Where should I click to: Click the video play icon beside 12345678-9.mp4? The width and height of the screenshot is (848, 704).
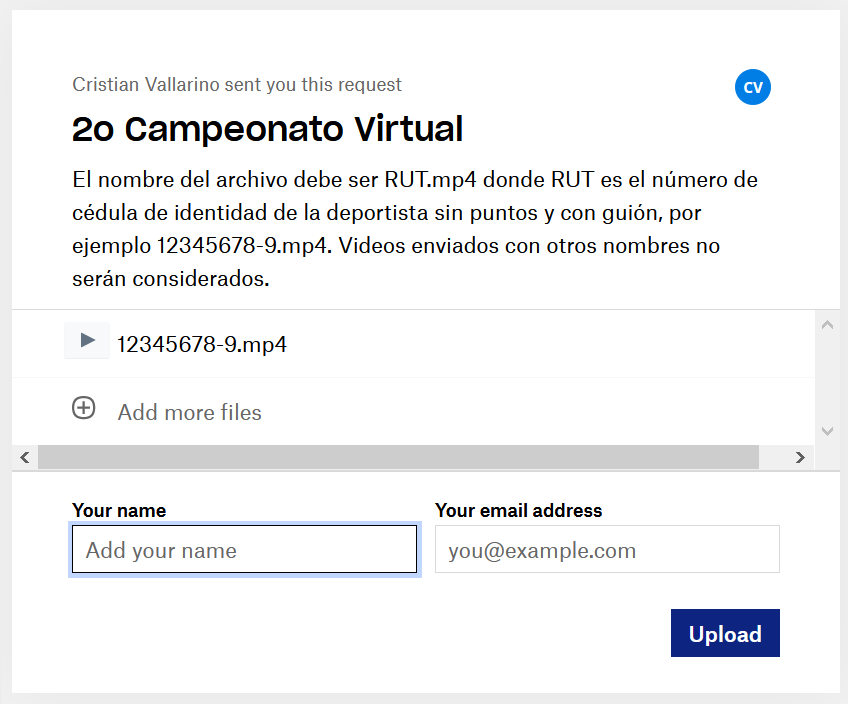(x=87, y=341)
